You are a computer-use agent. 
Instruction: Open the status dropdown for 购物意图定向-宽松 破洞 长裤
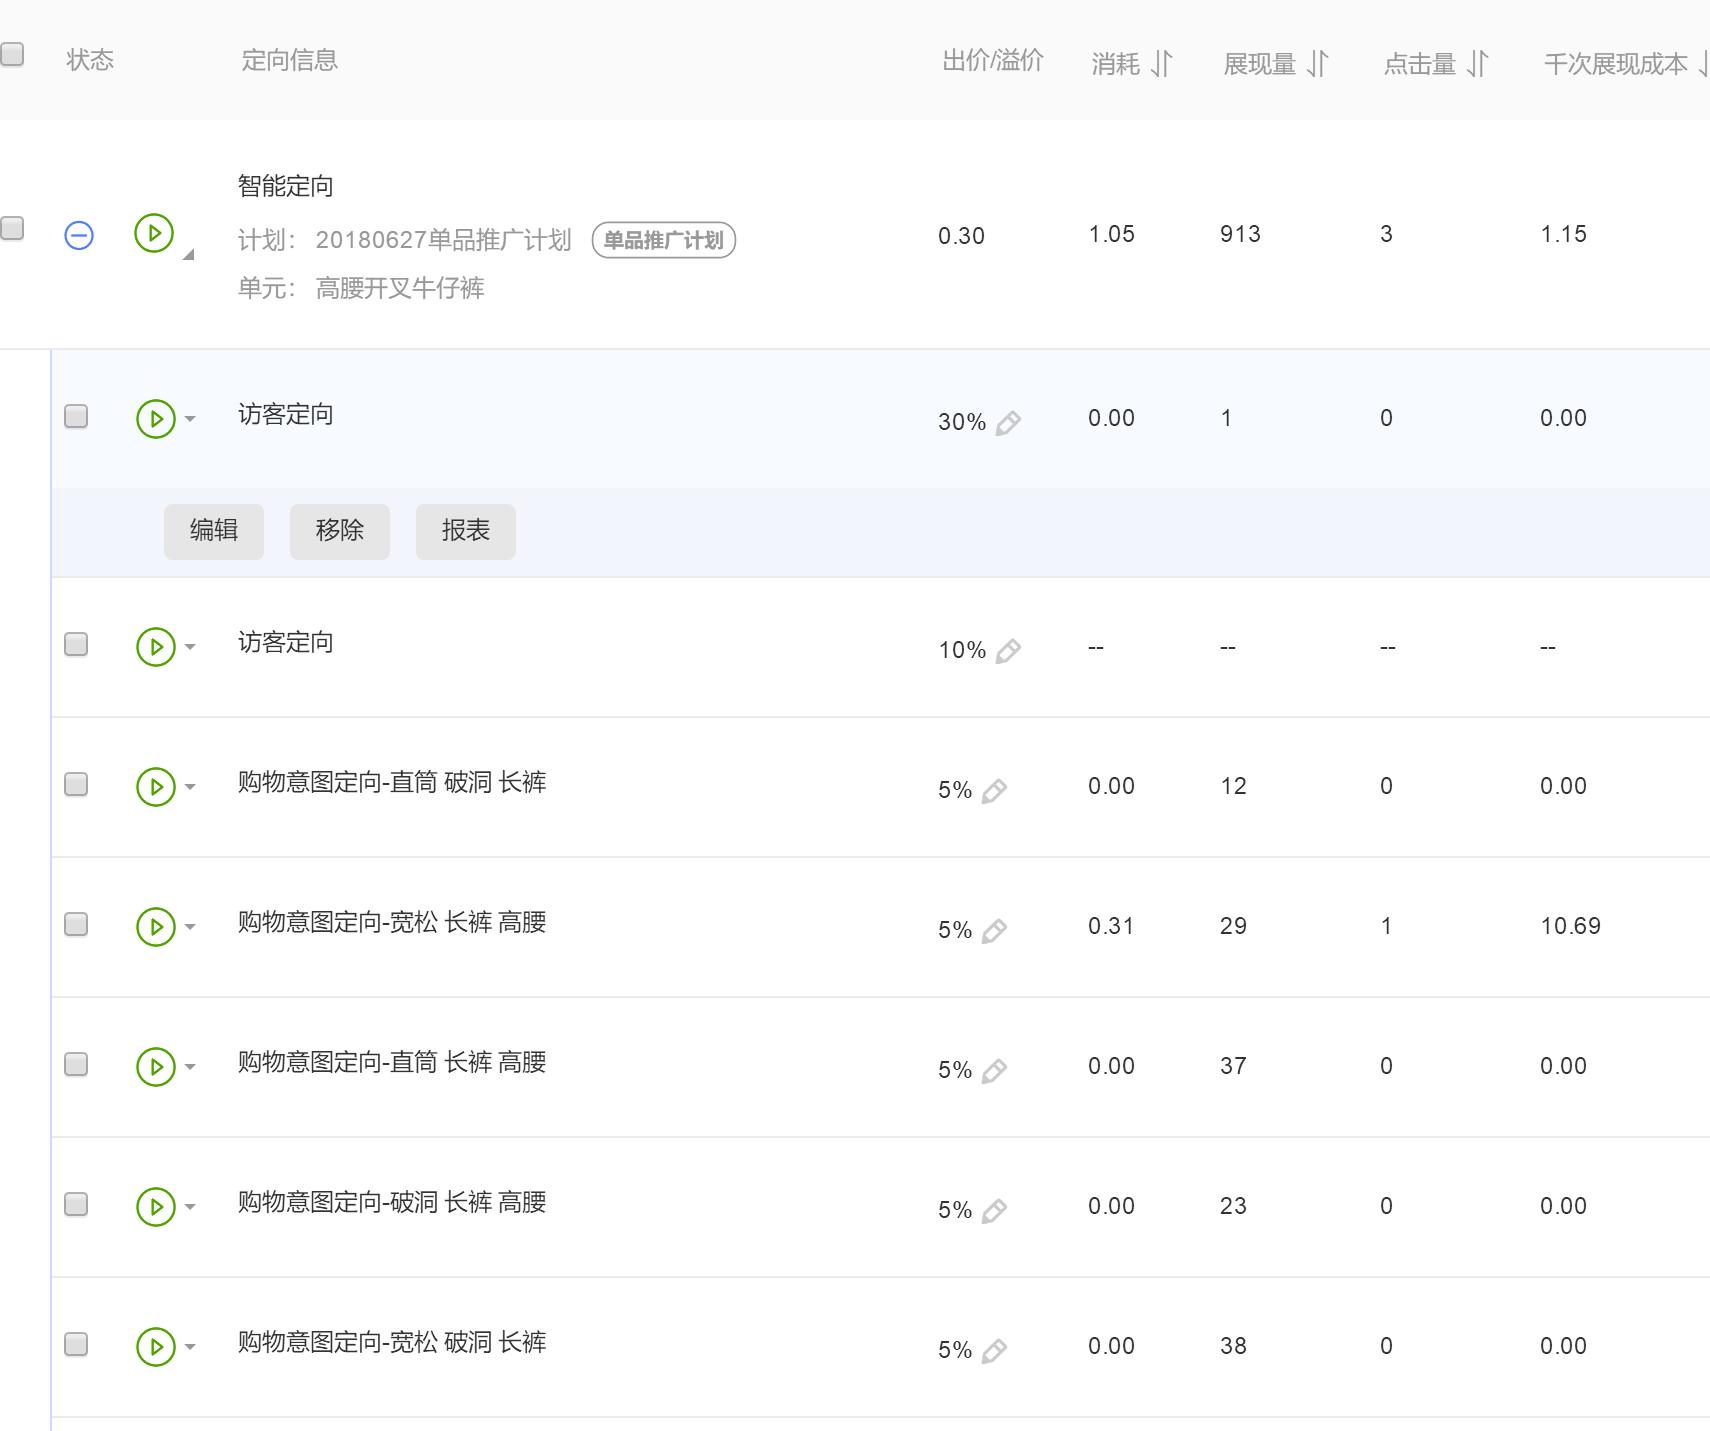[190, 1347]
